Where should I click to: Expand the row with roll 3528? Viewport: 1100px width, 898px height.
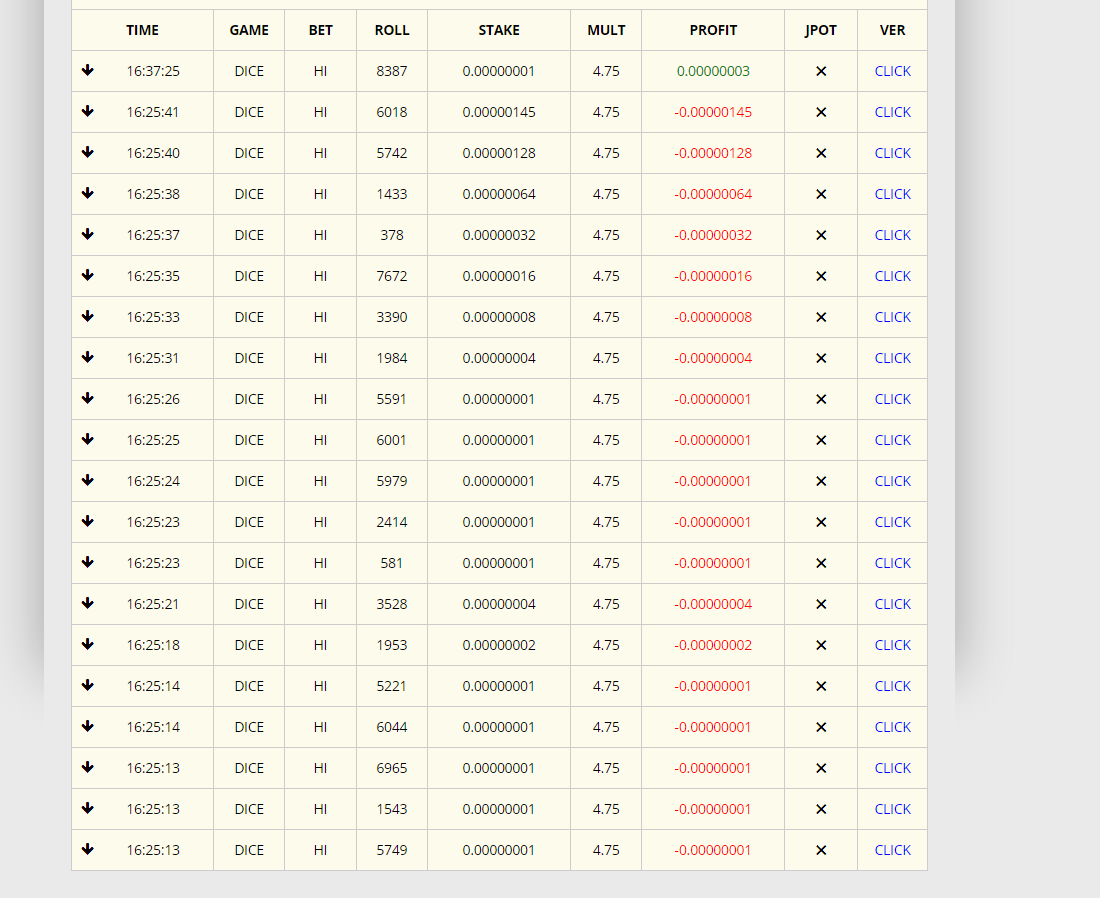pyautogui.click(x=88, y=603)
